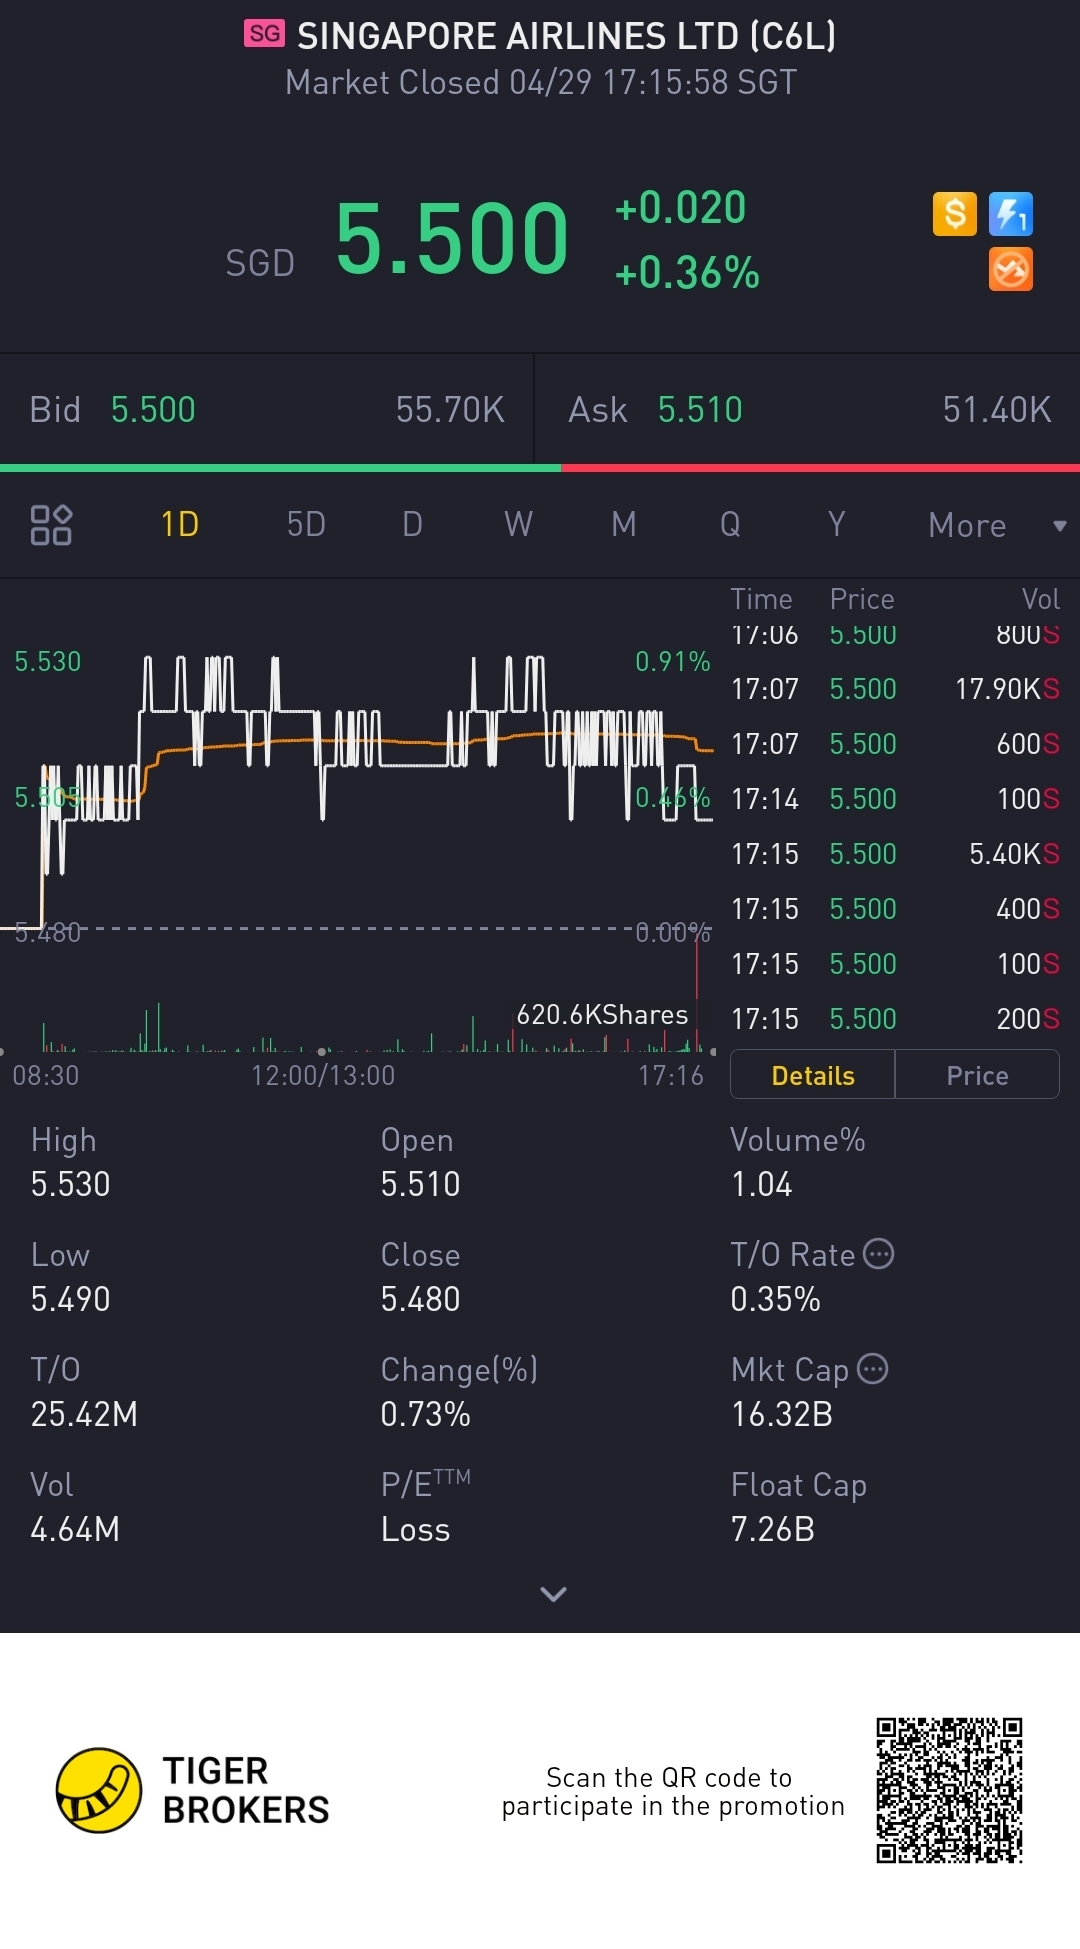
Task: Select the Details tick list button
Action: (813, 1075)
